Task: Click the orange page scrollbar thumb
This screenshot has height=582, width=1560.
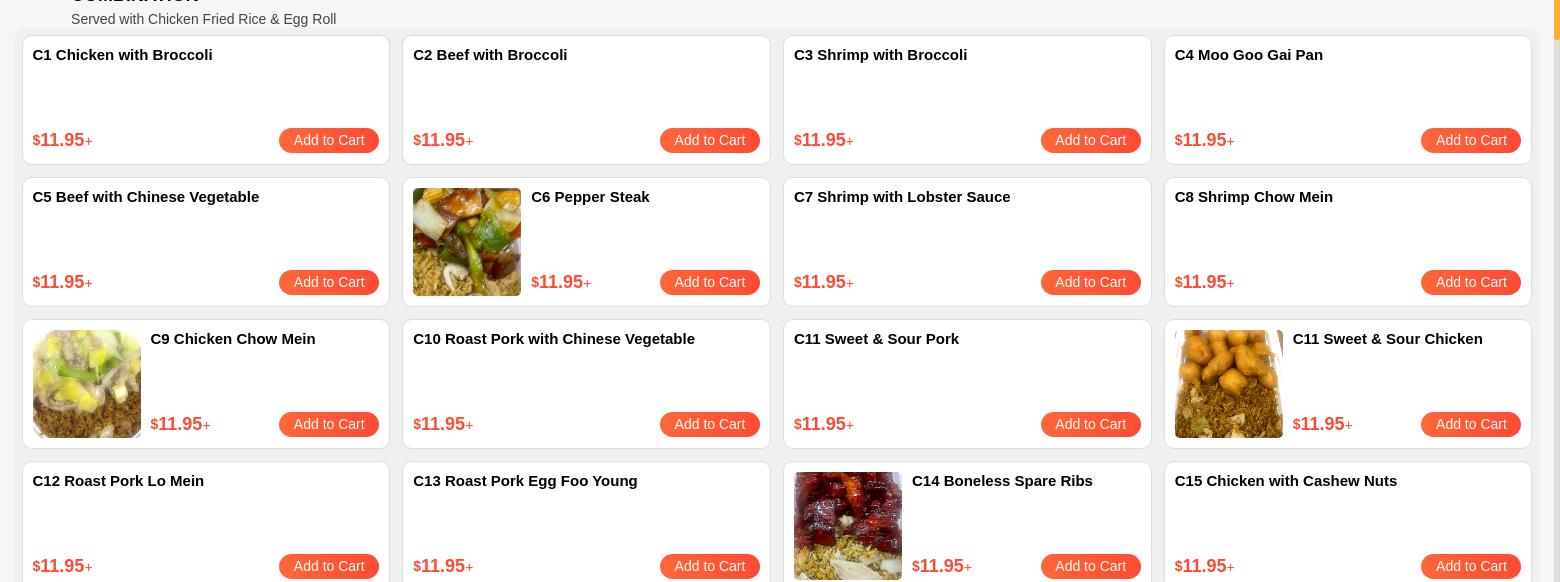Action: (x=1556, y=18)
